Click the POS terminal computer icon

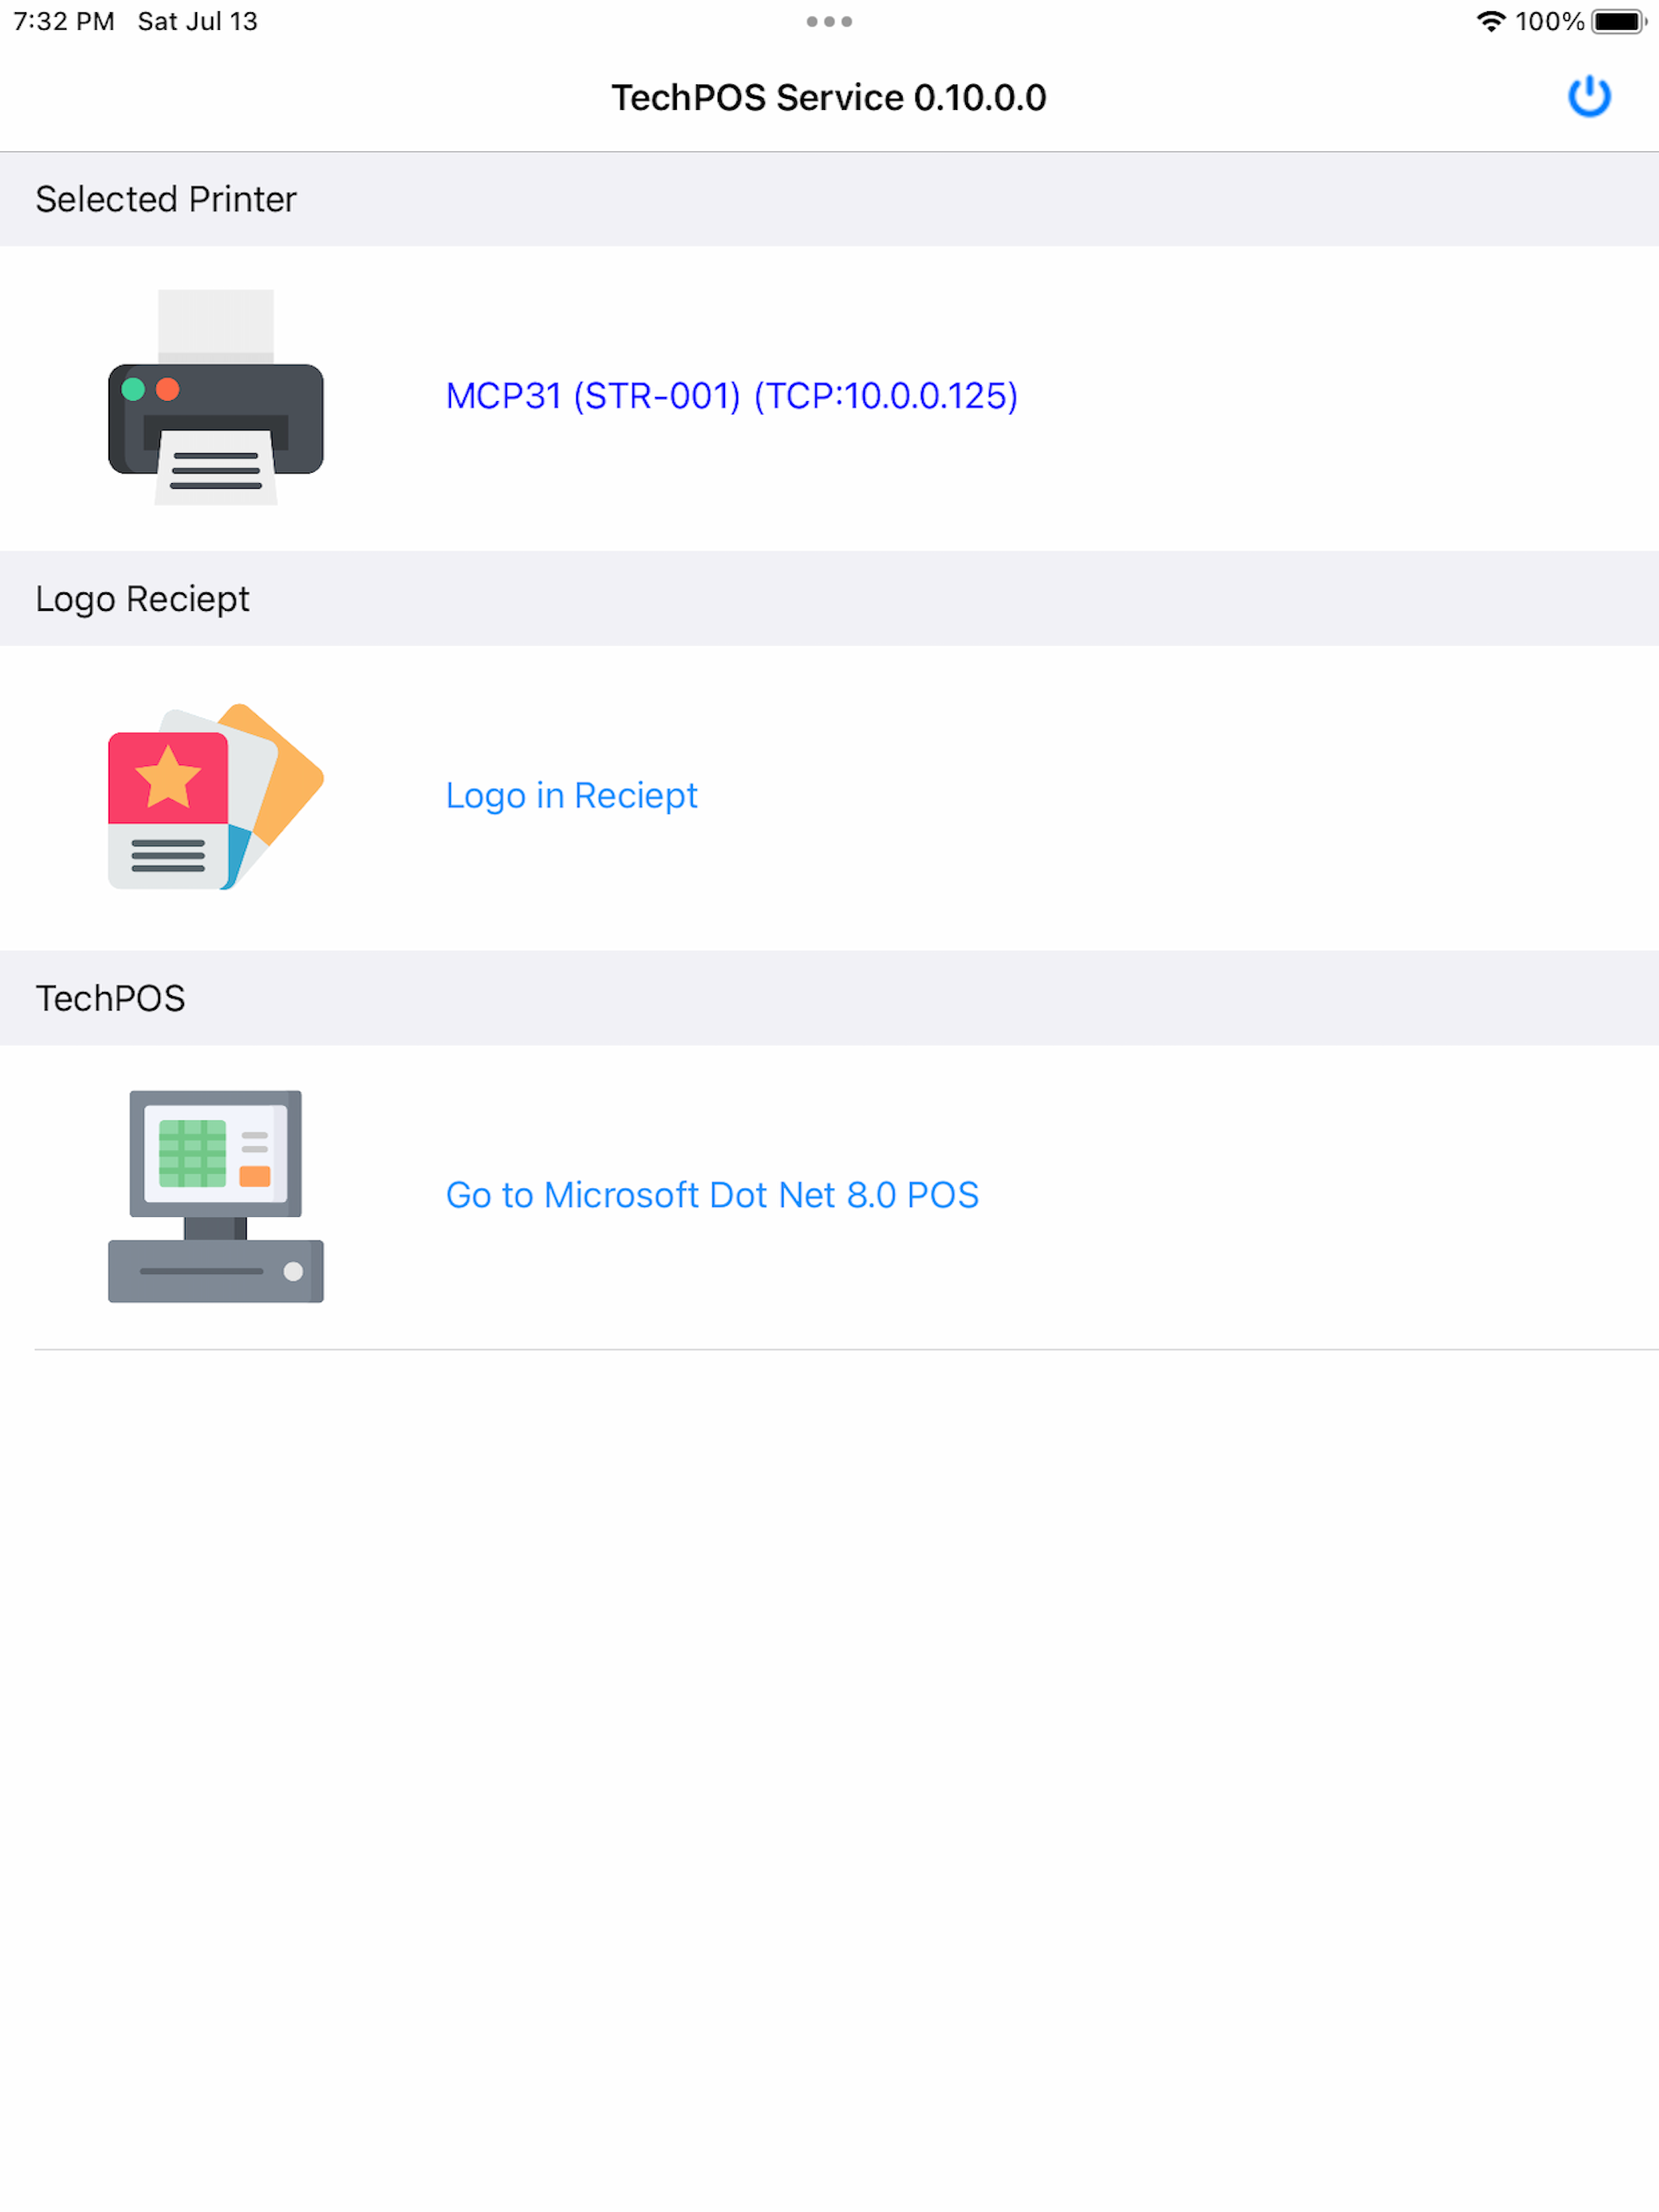(x=216, y=1196)
